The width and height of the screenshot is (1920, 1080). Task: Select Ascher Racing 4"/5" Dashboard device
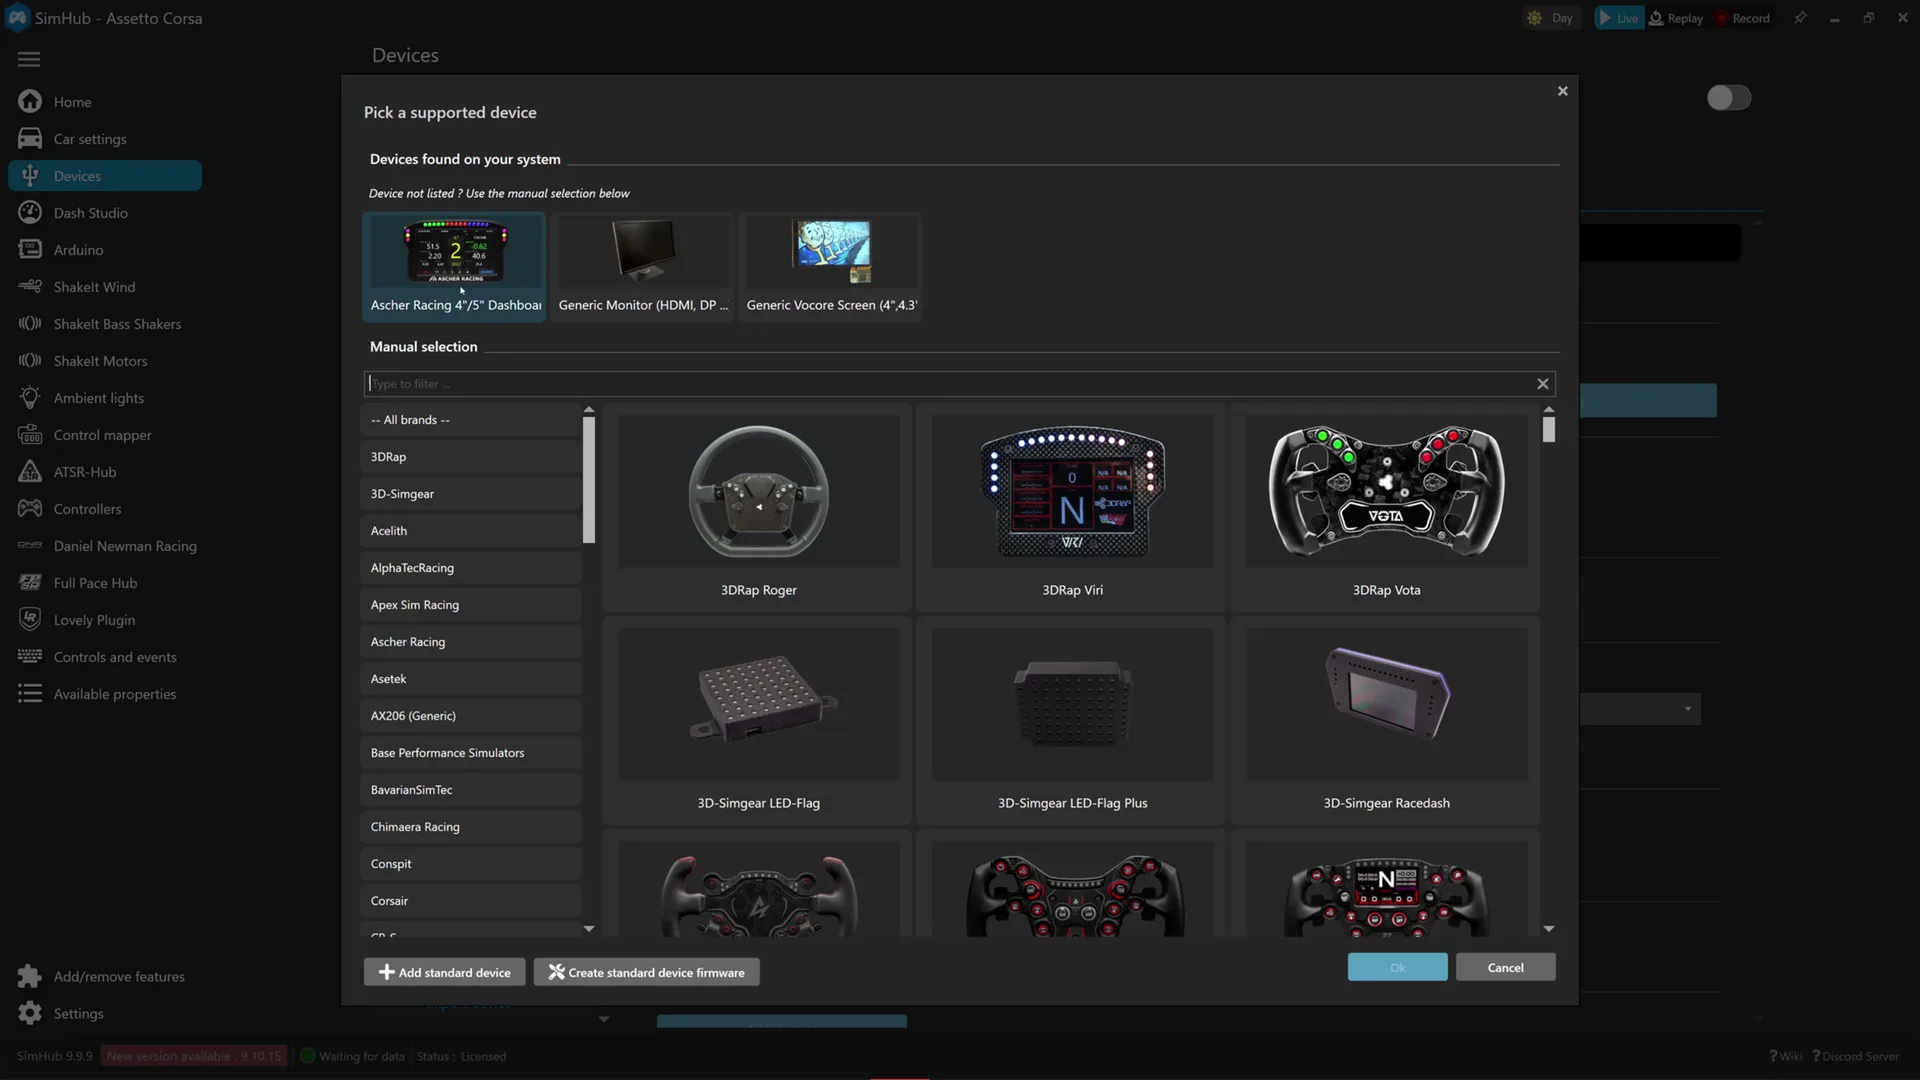[455, 267]
